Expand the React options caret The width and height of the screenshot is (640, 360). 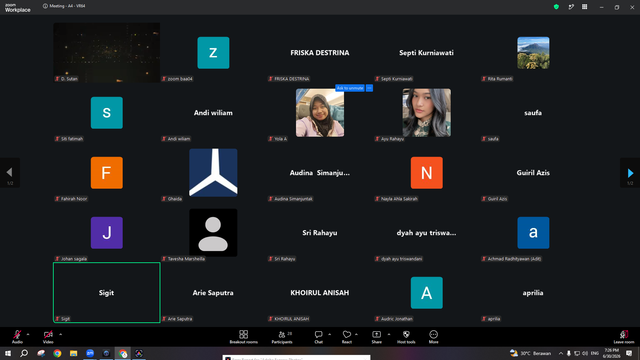[x=356, y=334]
